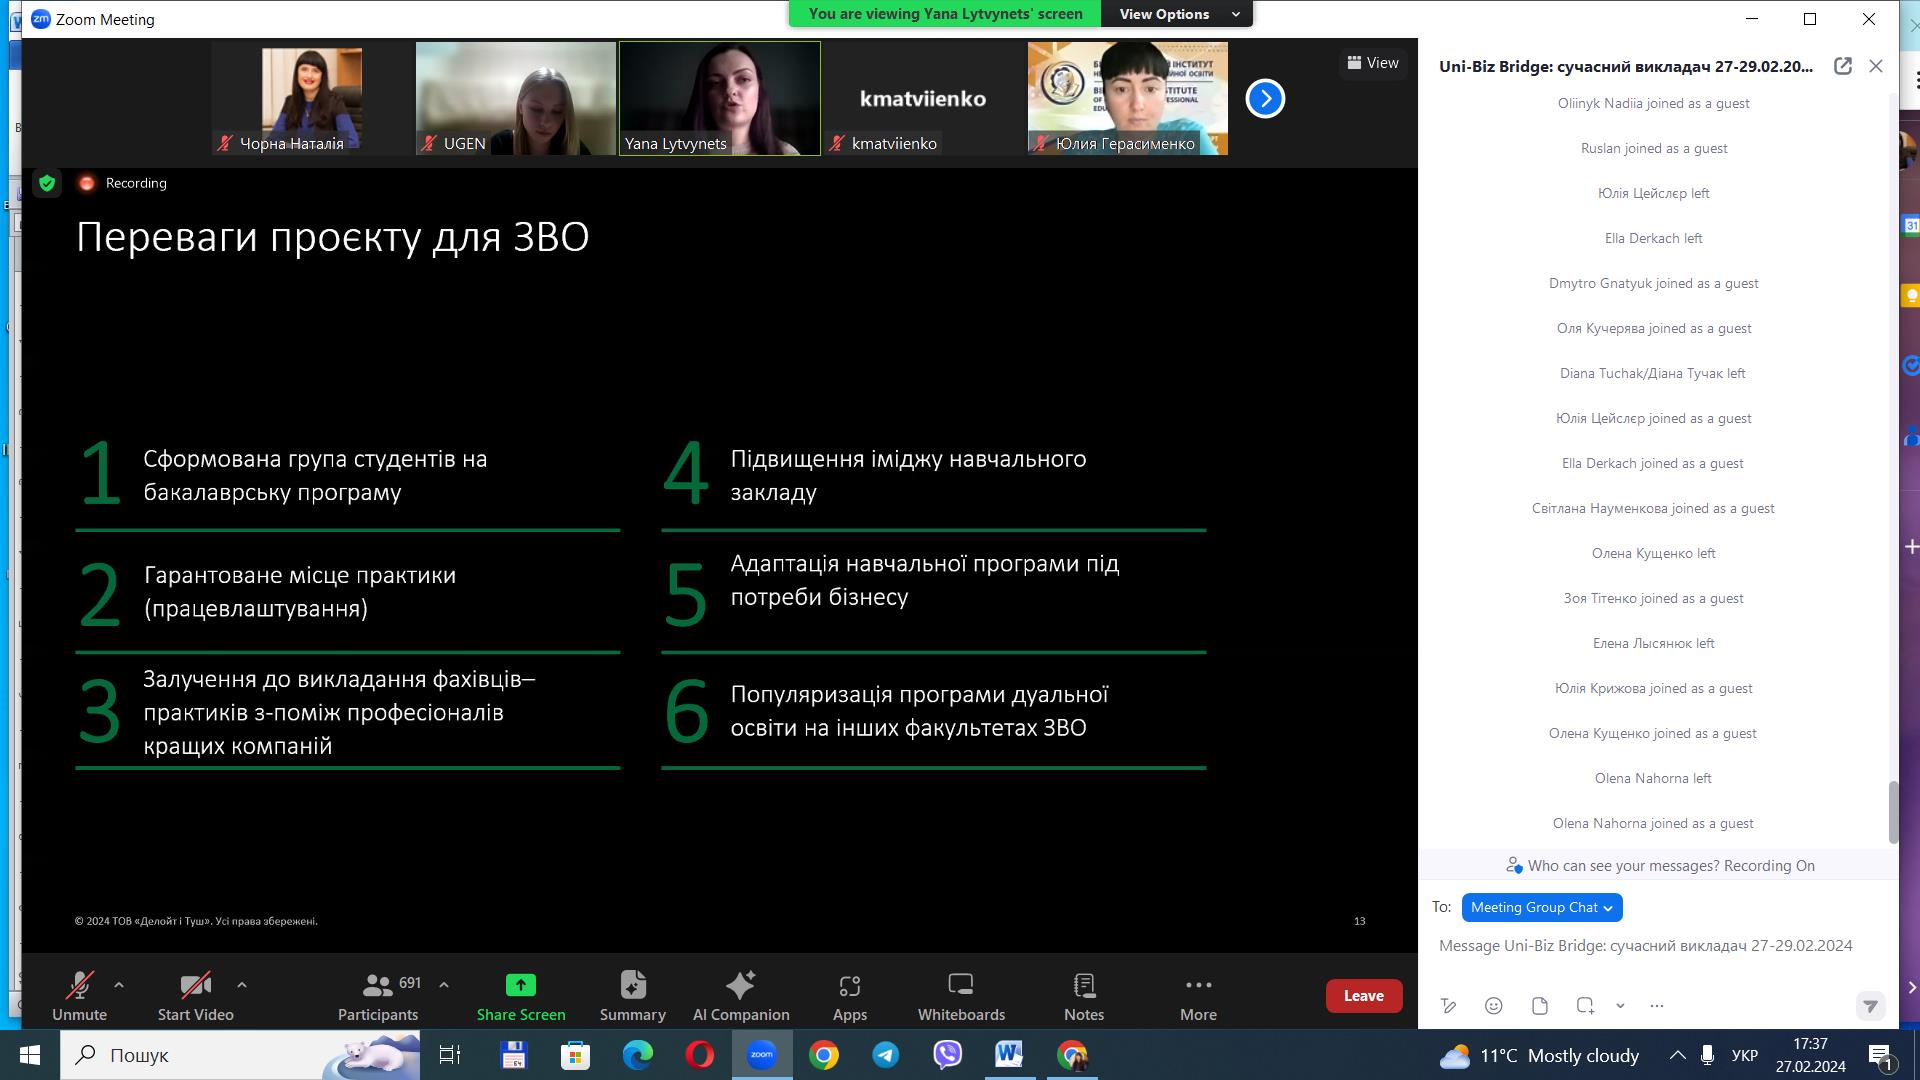Pop out the chat panel

(x=1842, y=66)
